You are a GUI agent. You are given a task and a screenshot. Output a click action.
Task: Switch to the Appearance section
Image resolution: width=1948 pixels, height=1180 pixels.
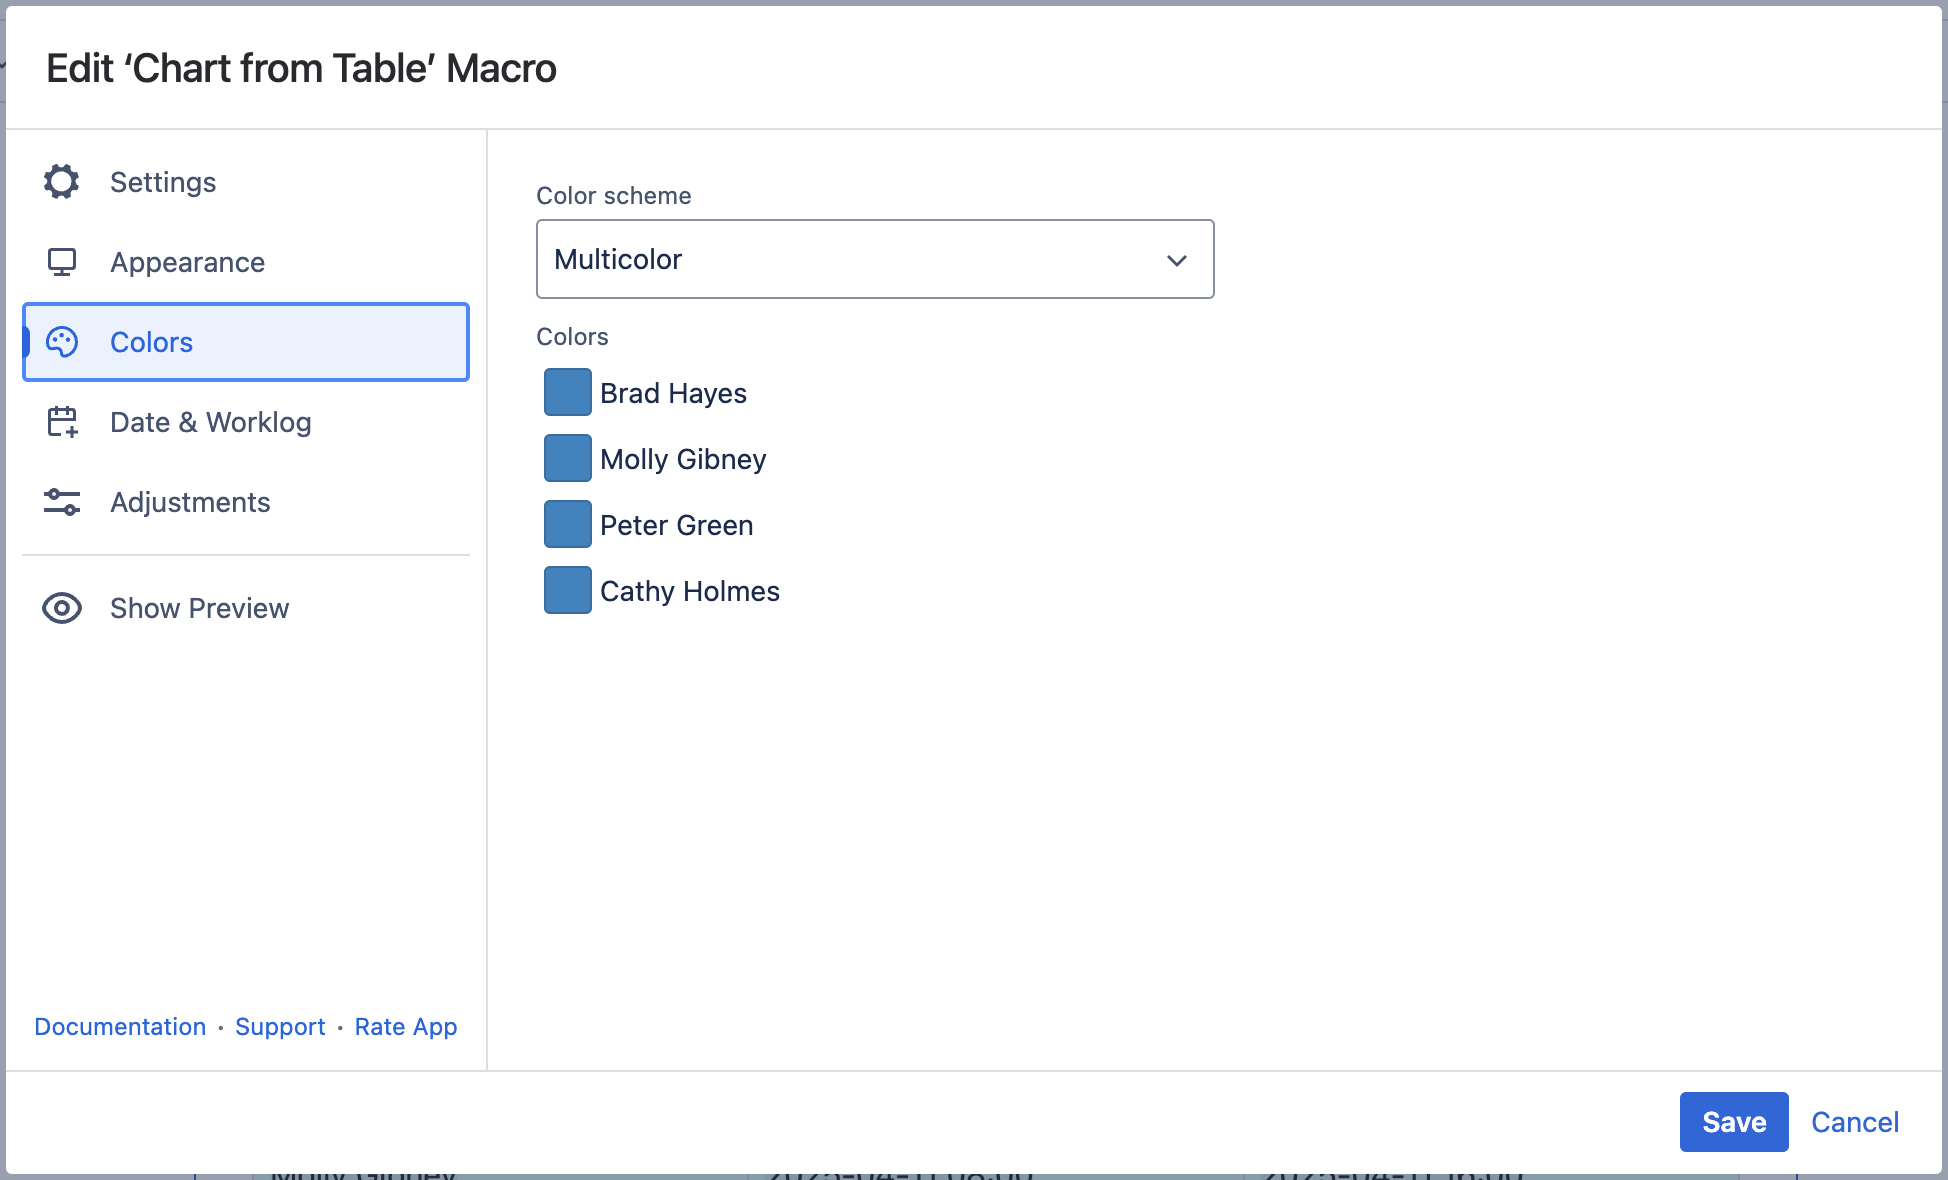[x=187, y=262]
